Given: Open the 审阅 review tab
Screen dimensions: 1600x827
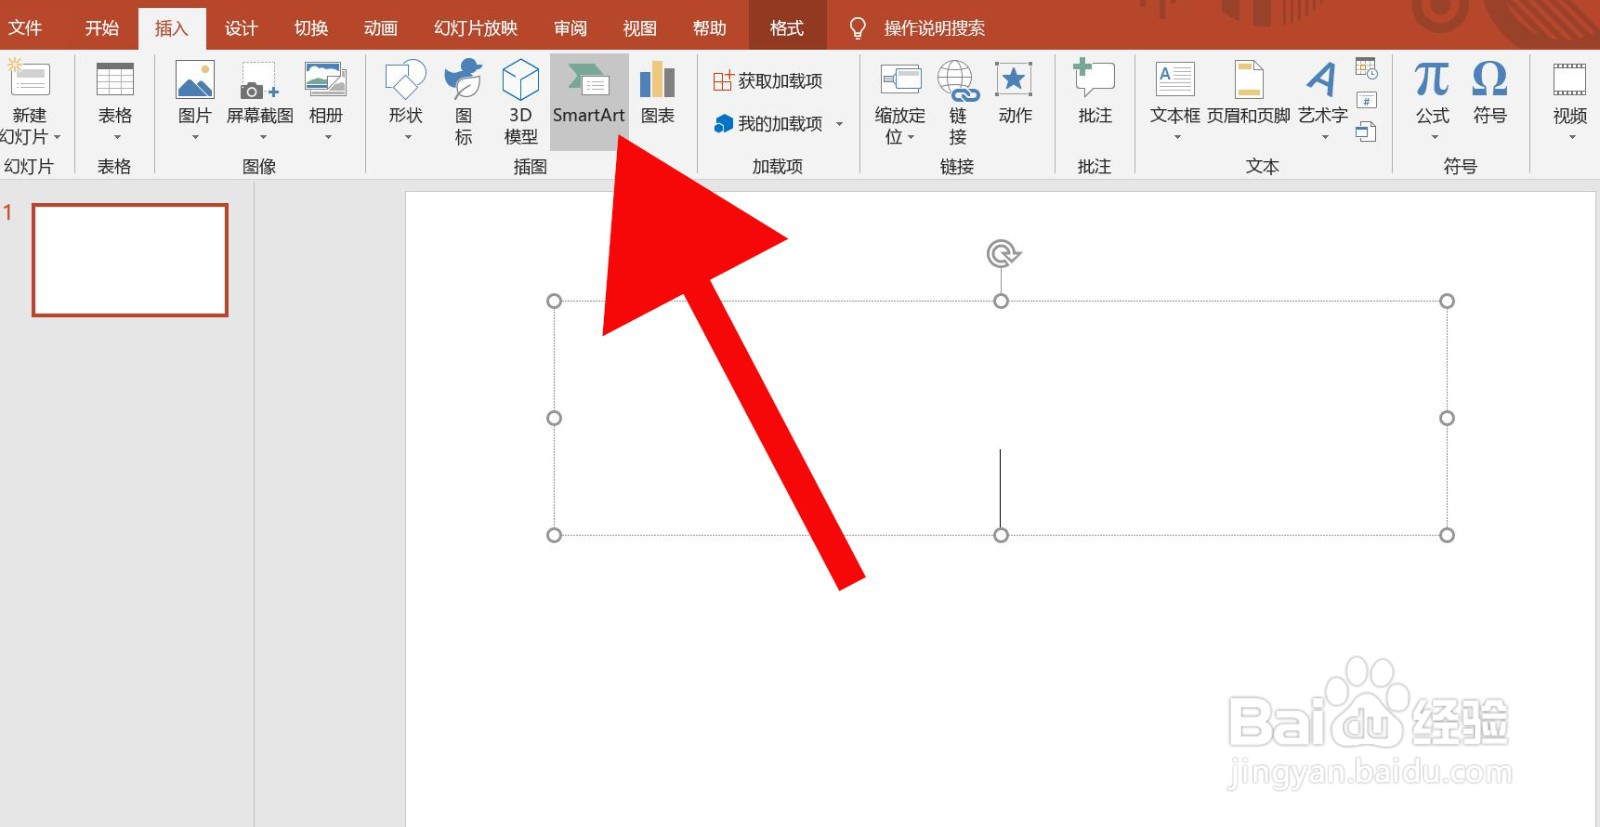Looking at the screenshot, I should coord(570,28).
